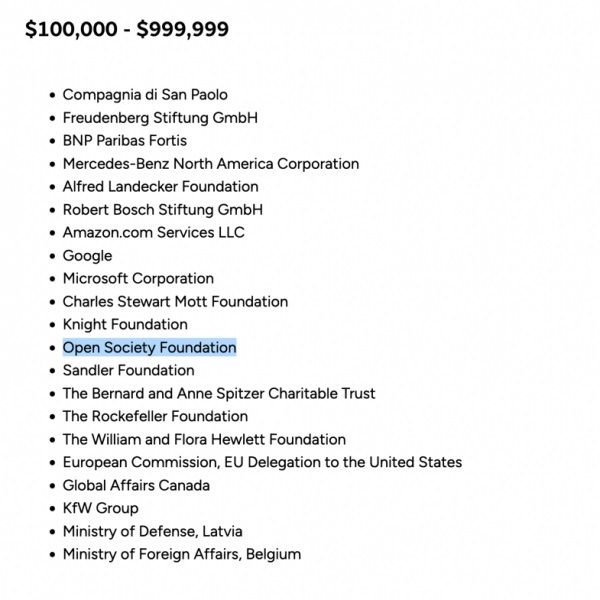Select Global Affairs Canada item
The image size is (600, 600).
(x=136, y=486)
